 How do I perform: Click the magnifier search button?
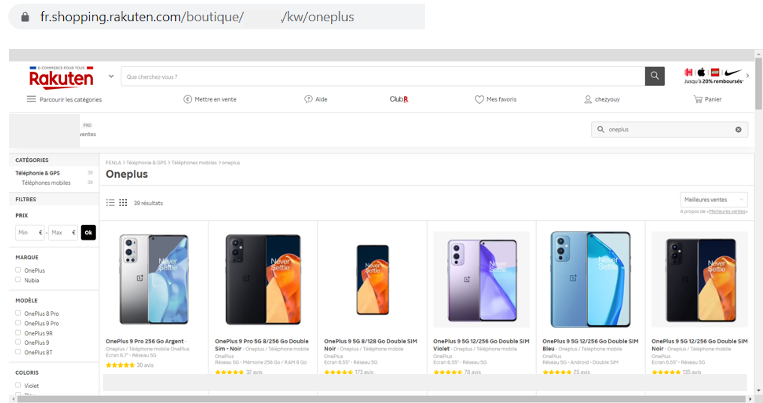[654, 76]
